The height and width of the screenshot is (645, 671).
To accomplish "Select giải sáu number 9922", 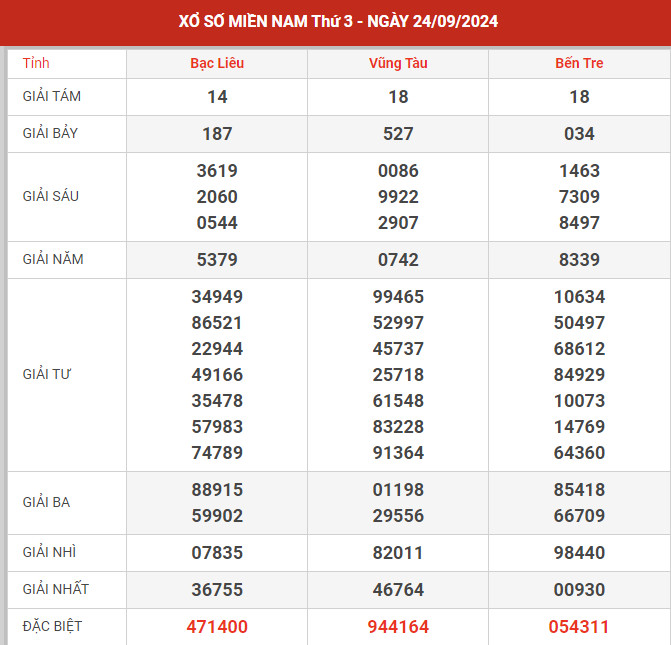I will click(398, 197).
